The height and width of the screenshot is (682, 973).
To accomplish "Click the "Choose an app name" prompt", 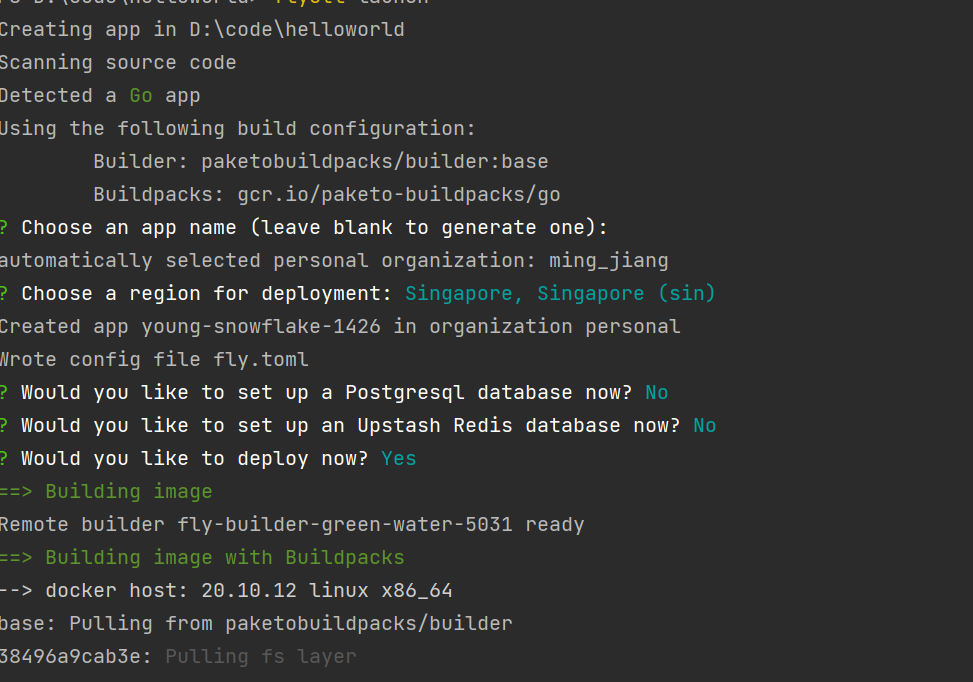I will (x=314, y=227).
